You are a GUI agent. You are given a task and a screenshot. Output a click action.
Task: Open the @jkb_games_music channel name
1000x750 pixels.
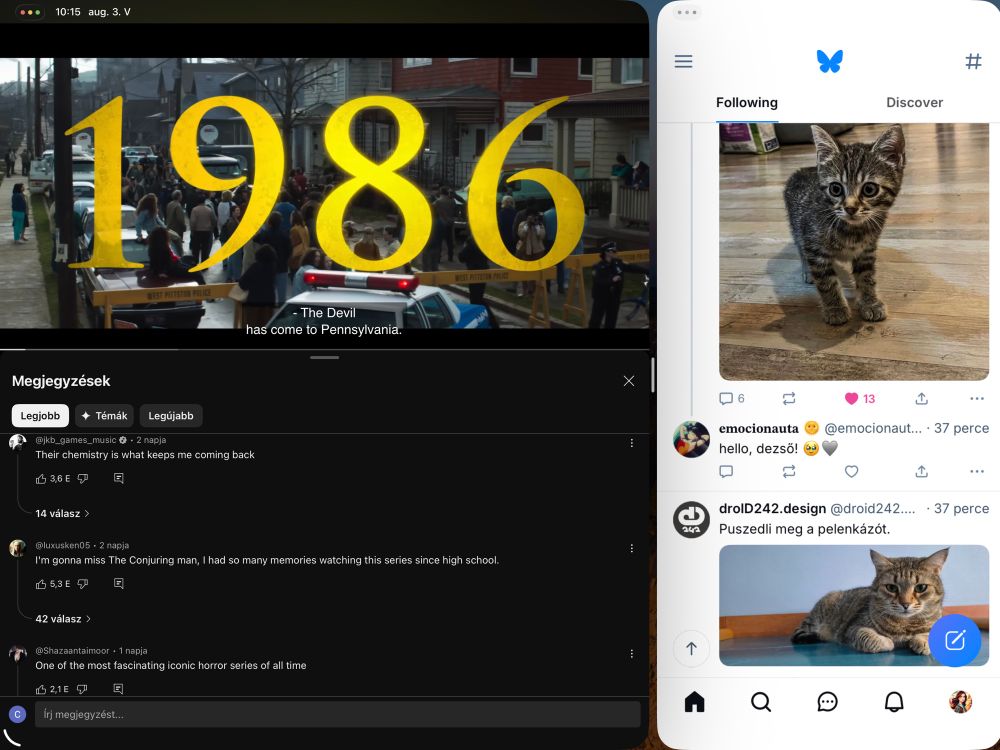[76, 440]
